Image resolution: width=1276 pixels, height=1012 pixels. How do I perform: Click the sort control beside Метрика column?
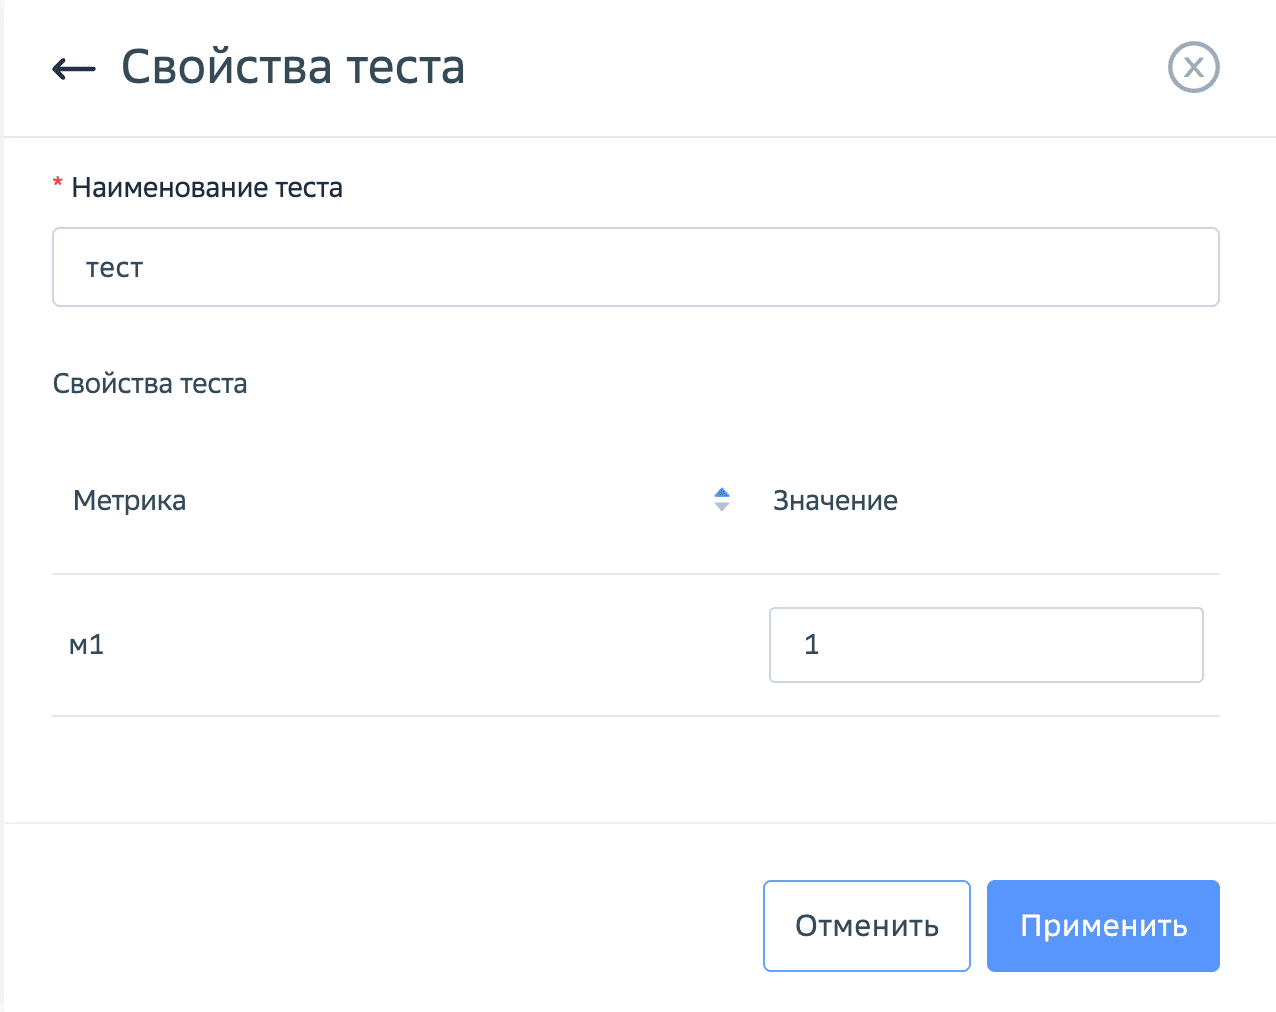point(720,500)
